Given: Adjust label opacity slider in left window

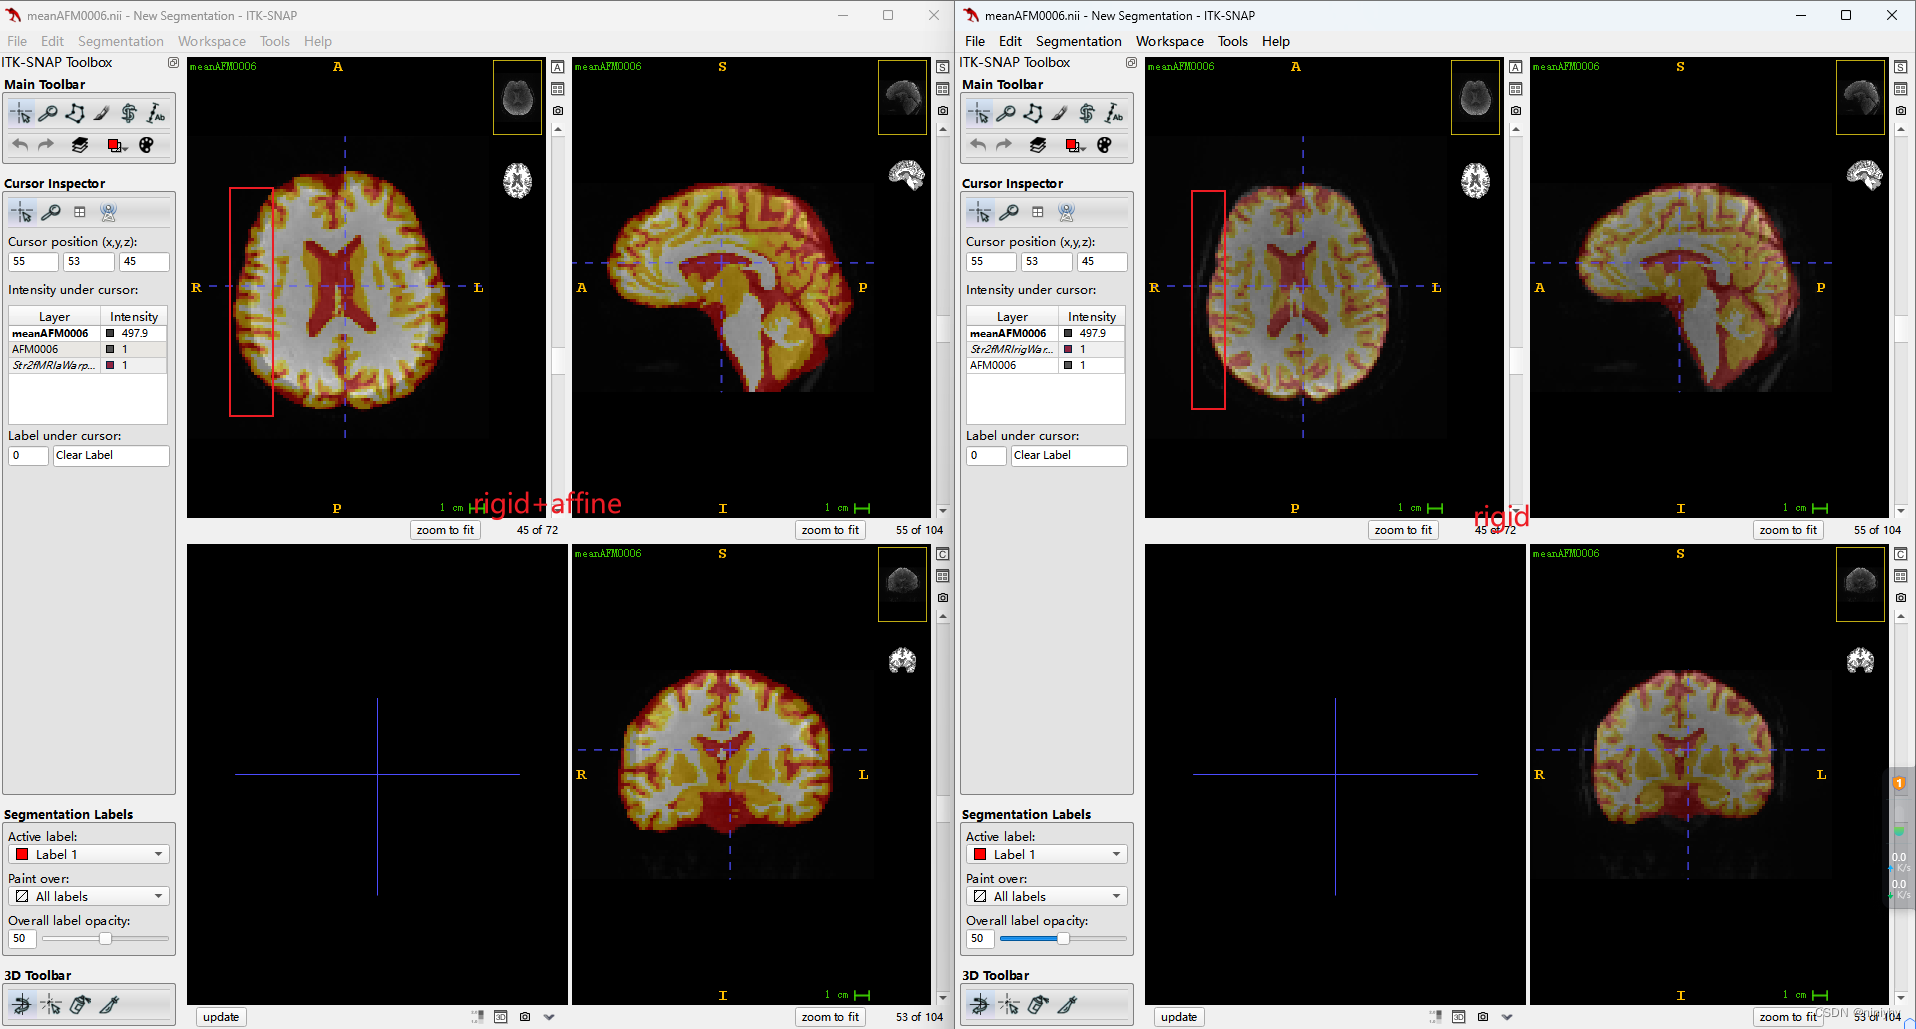Looking at the screenshot, I should click(x=105, y=938).
